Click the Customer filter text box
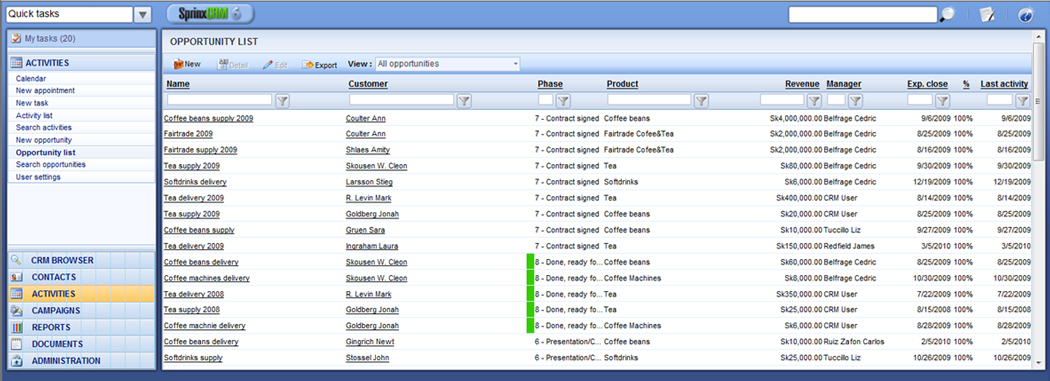 pyautogui.click(x=402, y=99)
